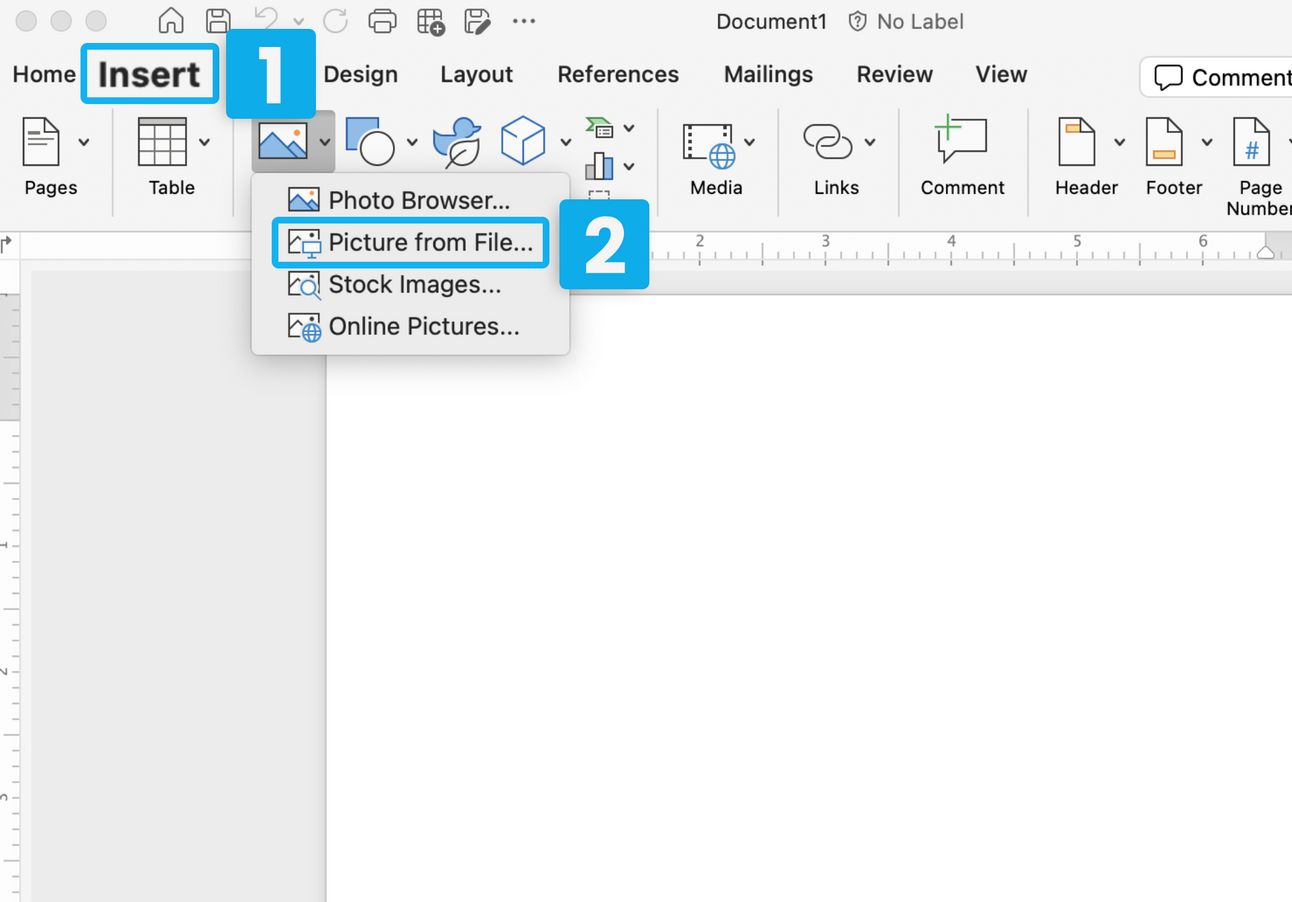This screenshot has height=902, width=1292.
Task: Click the SmartArt icon
Action: coord(599,128)
